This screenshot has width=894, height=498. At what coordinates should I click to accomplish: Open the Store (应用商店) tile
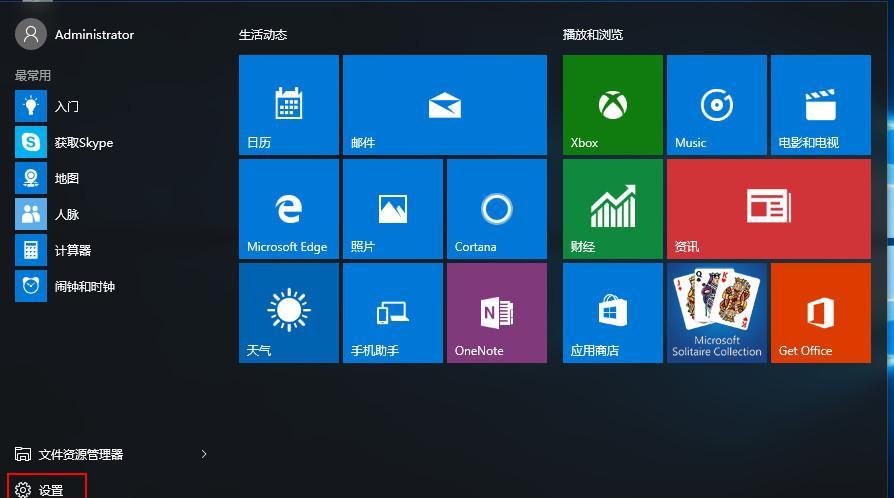point(613,313)
